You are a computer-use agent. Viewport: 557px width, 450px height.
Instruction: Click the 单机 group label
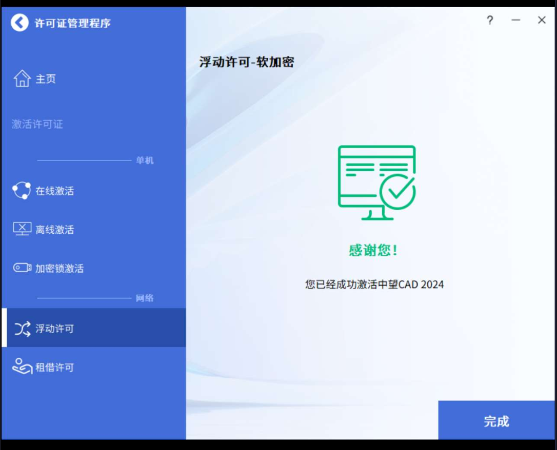(145, 161)
